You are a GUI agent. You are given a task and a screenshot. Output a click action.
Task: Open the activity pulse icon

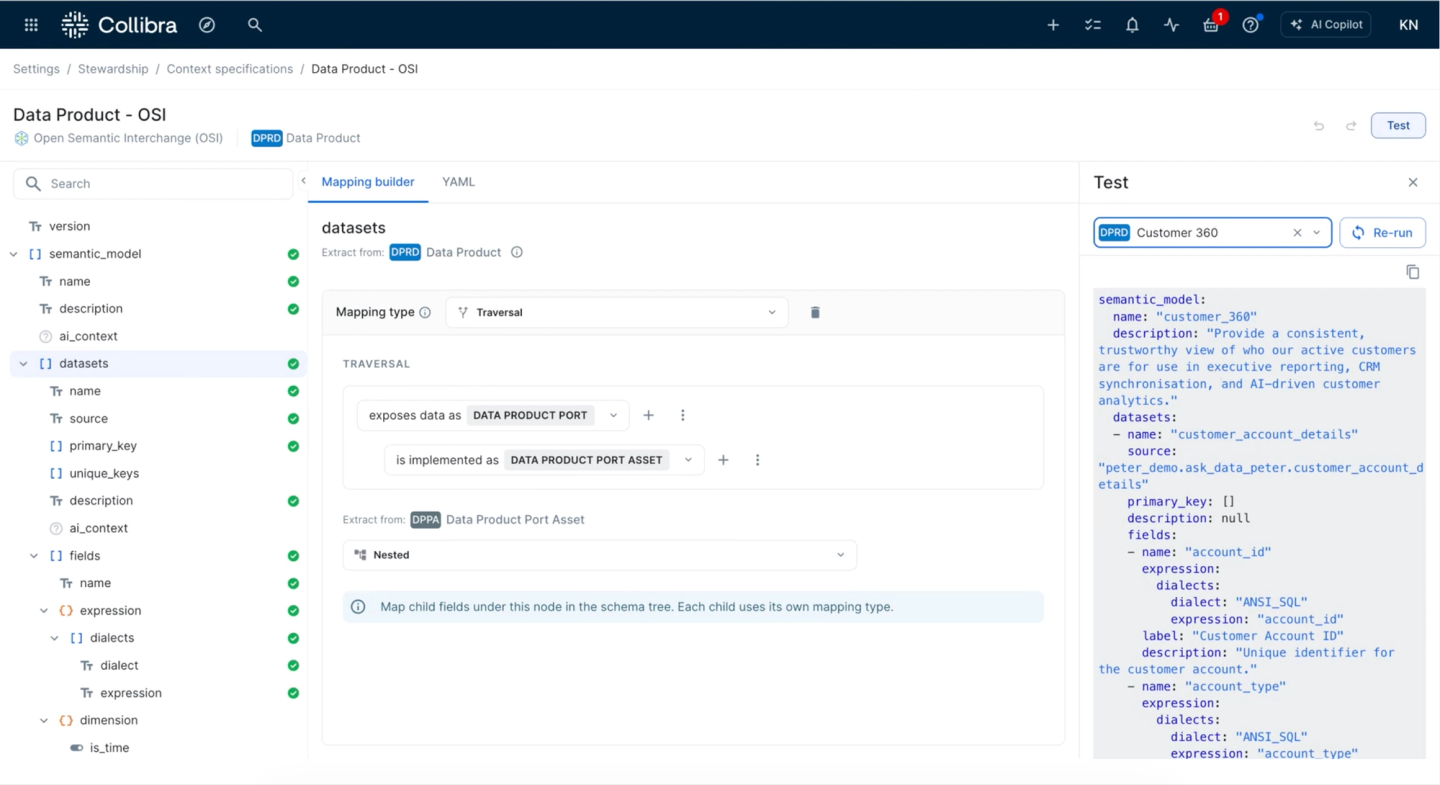[x=1171, y=25]
